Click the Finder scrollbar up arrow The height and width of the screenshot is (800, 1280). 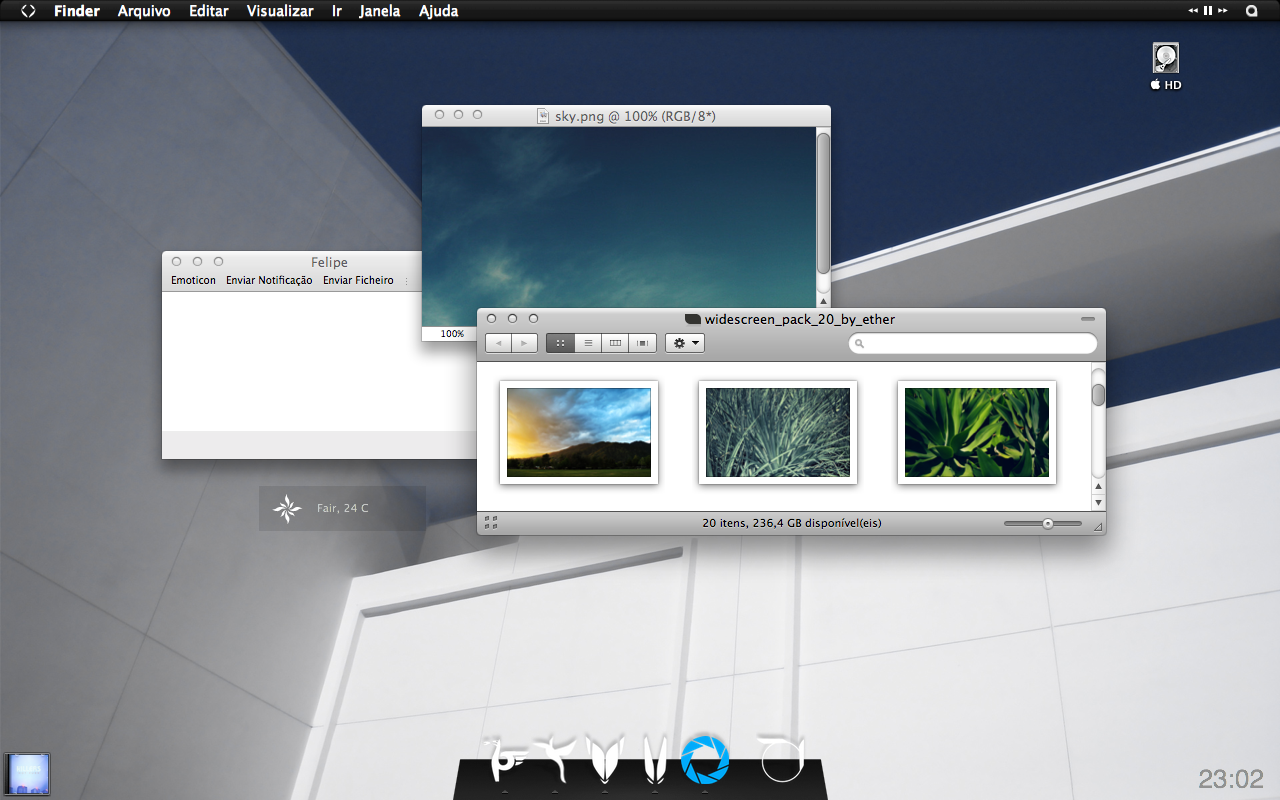pos(1098,487)
